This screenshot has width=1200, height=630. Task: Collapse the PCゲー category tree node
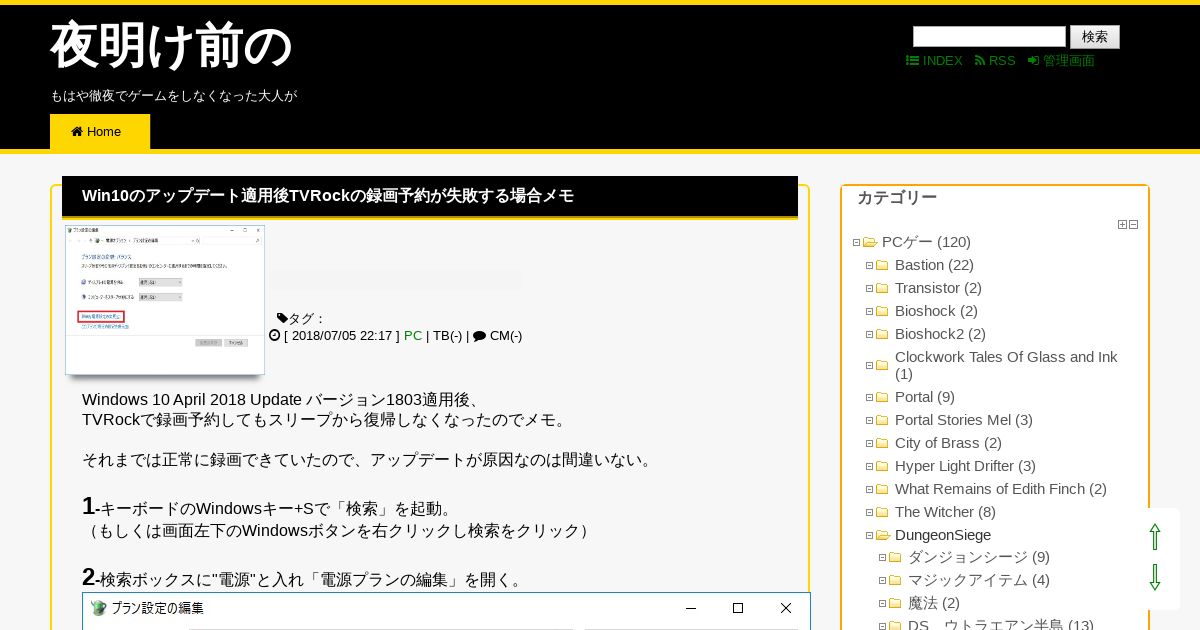click(x=857, y=243)
